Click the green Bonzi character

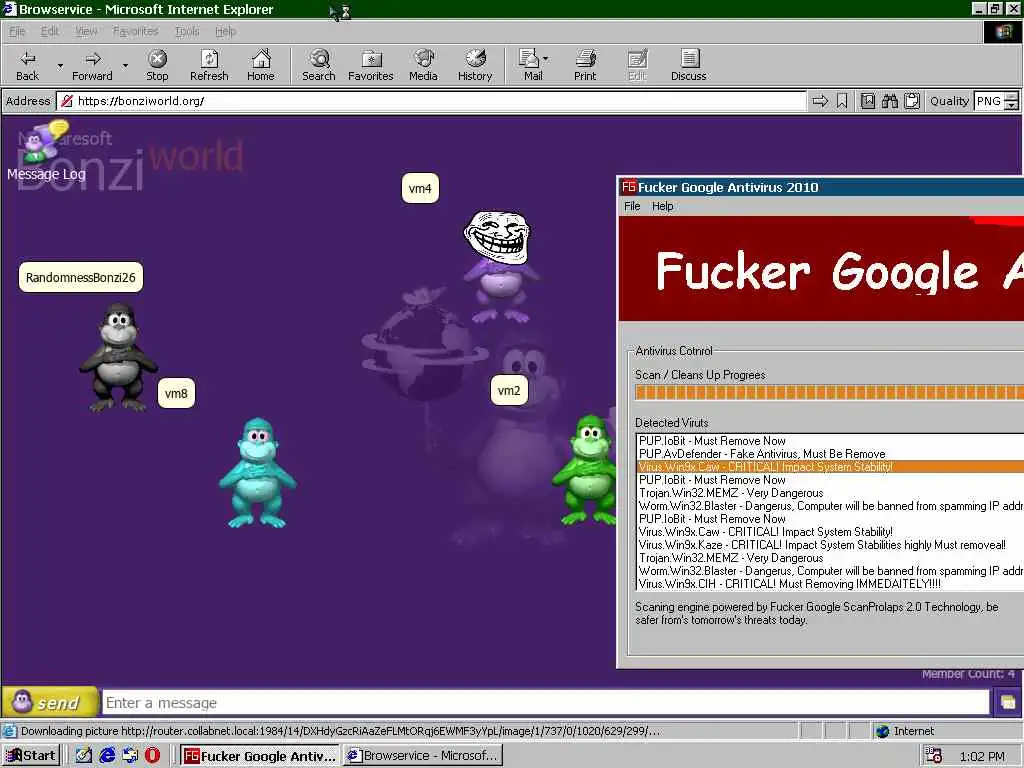pyautogui.click(x=586, y=470)
